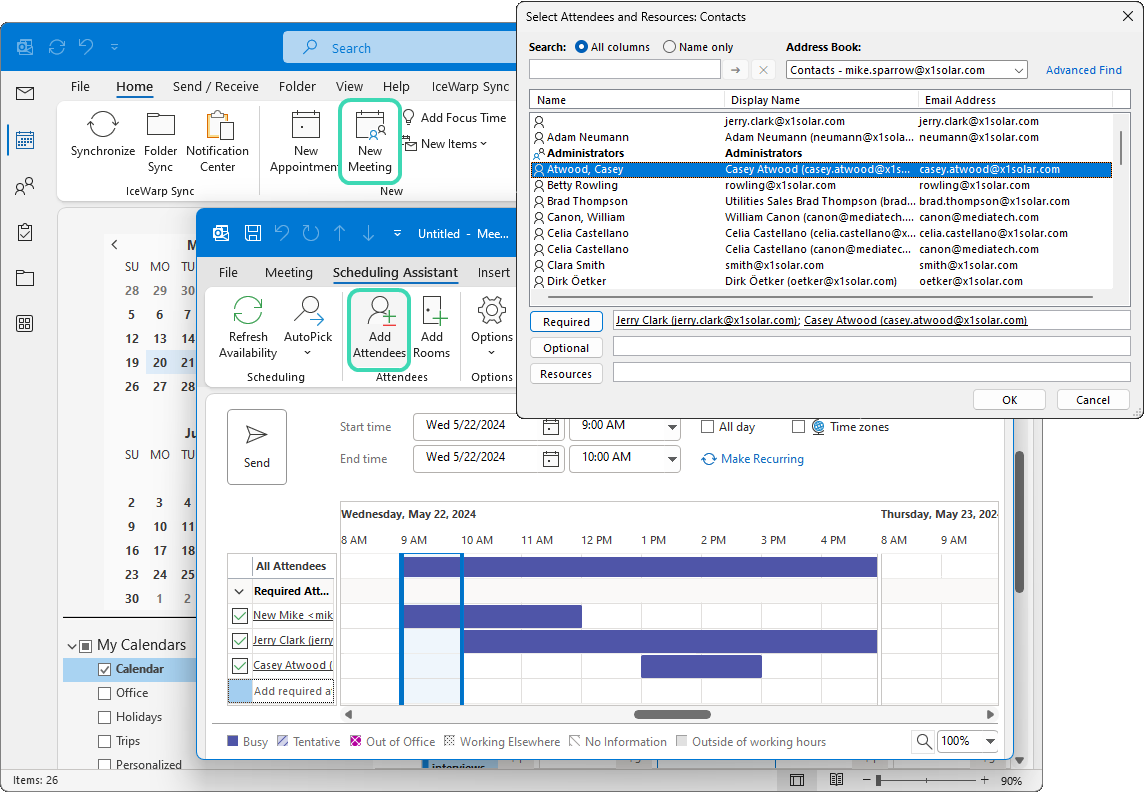Image resolution: width=1146 pixels, height=792 pixels.
Task: Cancel the Select Attendees dialog
Action: click(1093, 400)
